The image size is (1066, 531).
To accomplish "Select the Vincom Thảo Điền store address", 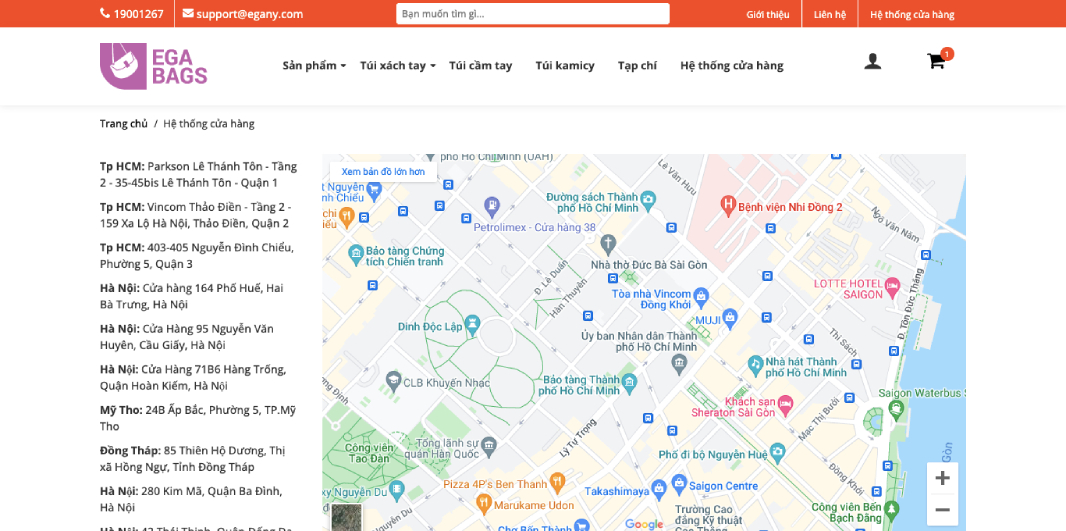I will [x=196, y=215].
